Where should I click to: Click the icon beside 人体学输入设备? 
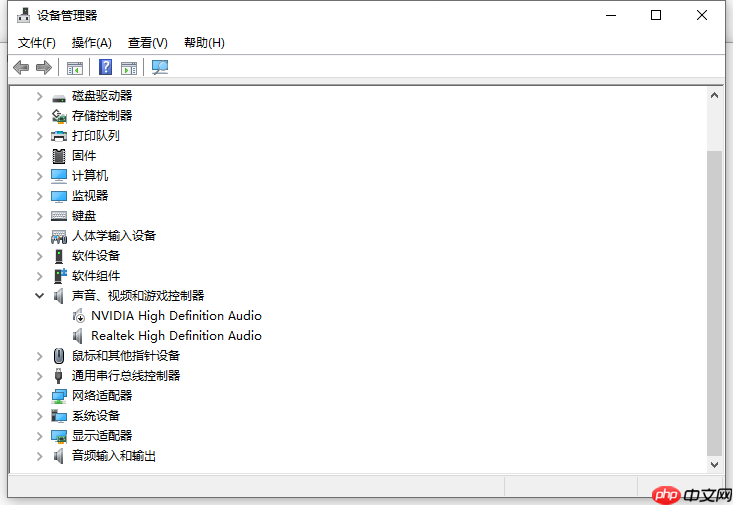(x=59, y=237)
